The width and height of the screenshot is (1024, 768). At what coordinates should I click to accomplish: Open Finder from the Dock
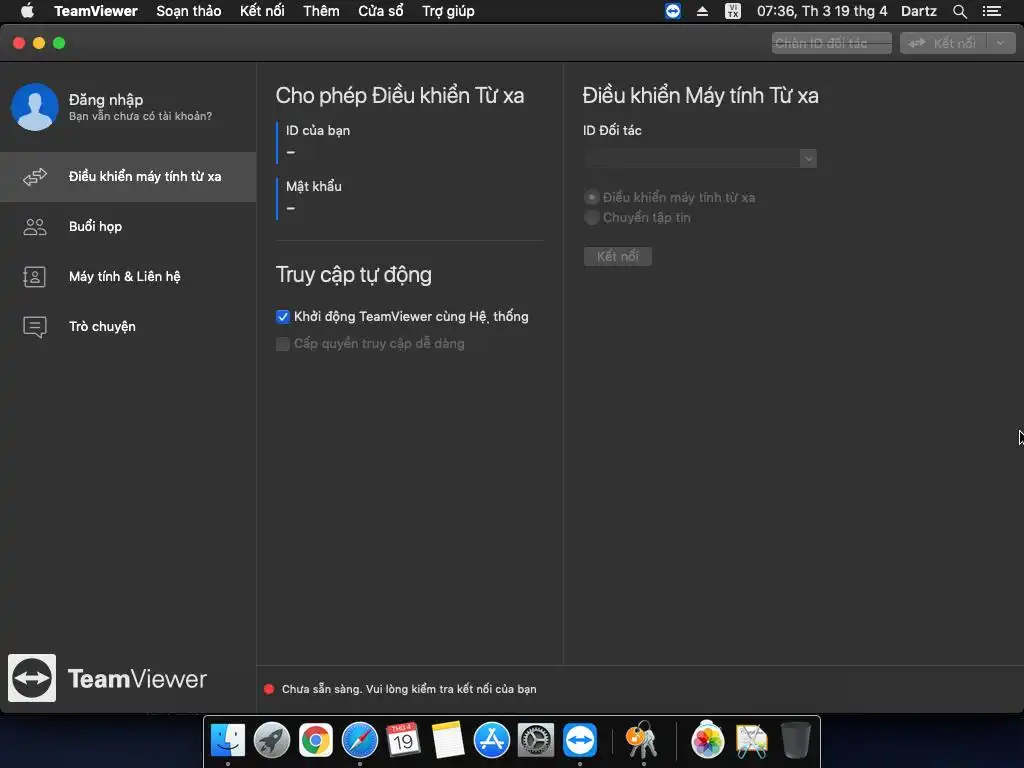point(227,741)
